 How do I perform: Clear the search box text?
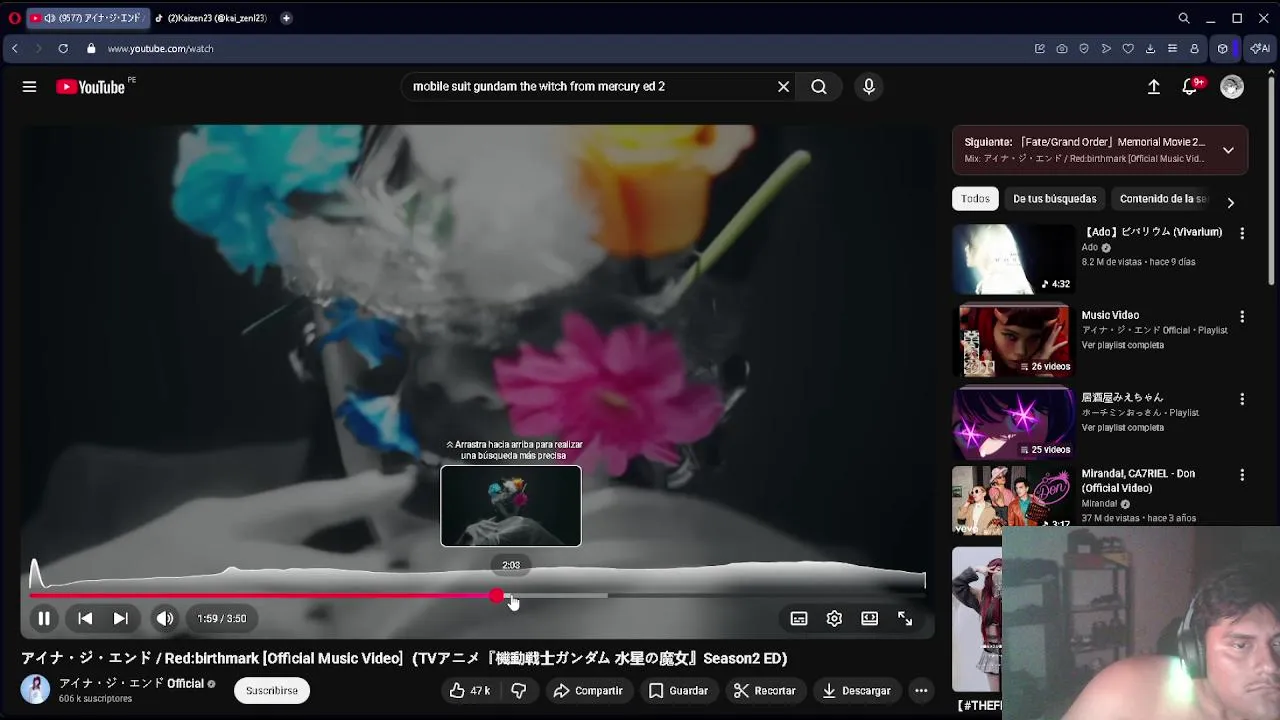point(783,87)
